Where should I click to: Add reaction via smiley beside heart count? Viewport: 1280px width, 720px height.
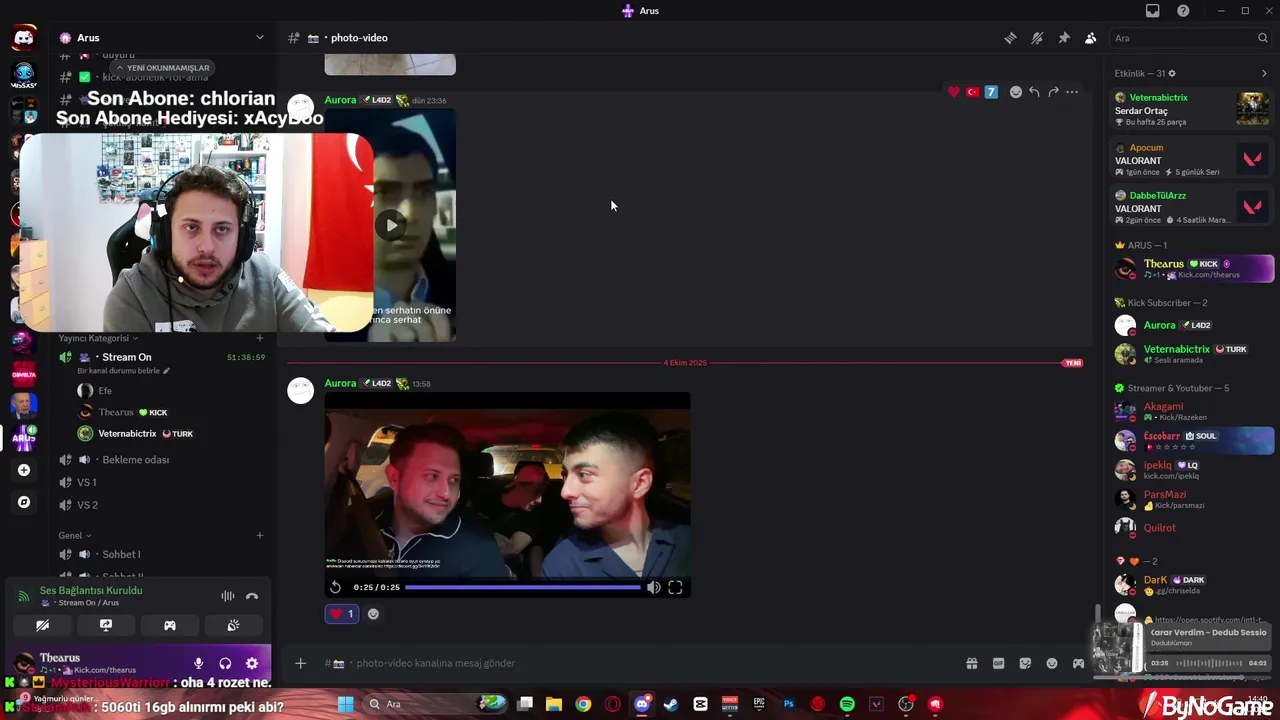373,614
